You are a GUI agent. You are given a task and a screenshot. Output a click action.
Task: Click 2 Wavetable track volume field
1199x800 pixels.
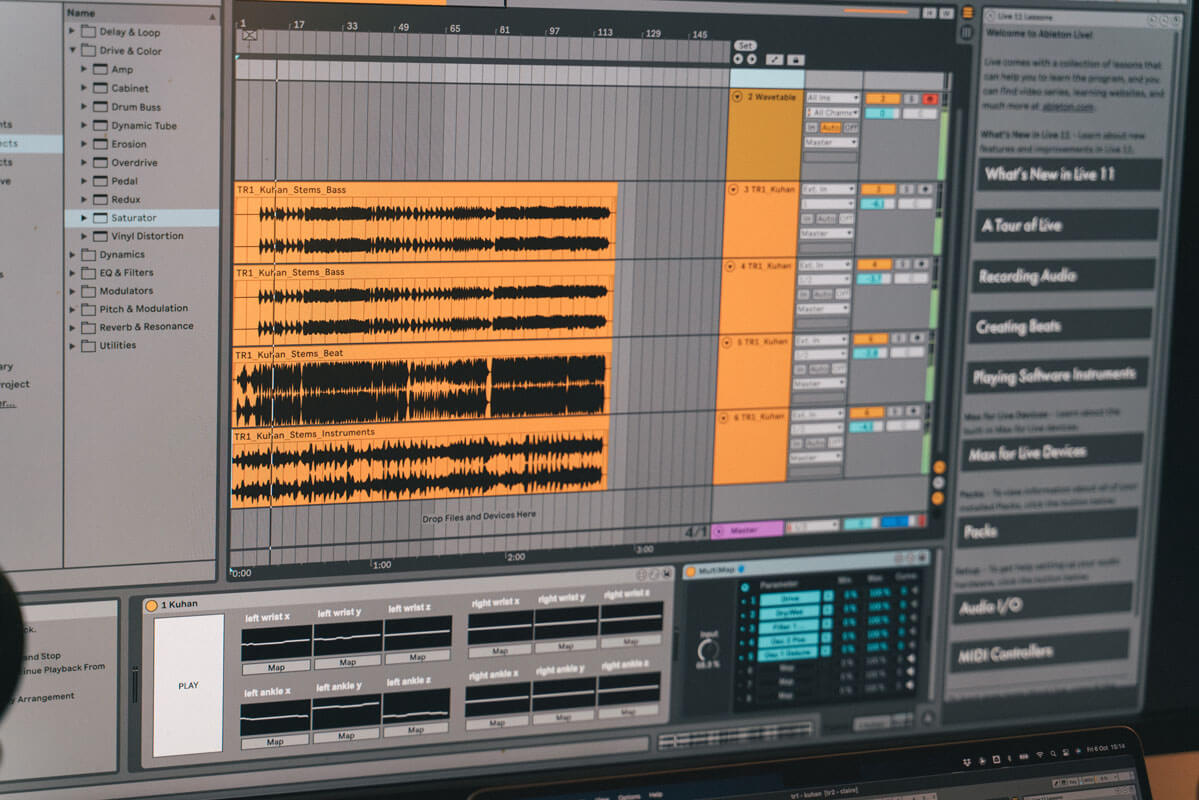[x=882, y=113]
